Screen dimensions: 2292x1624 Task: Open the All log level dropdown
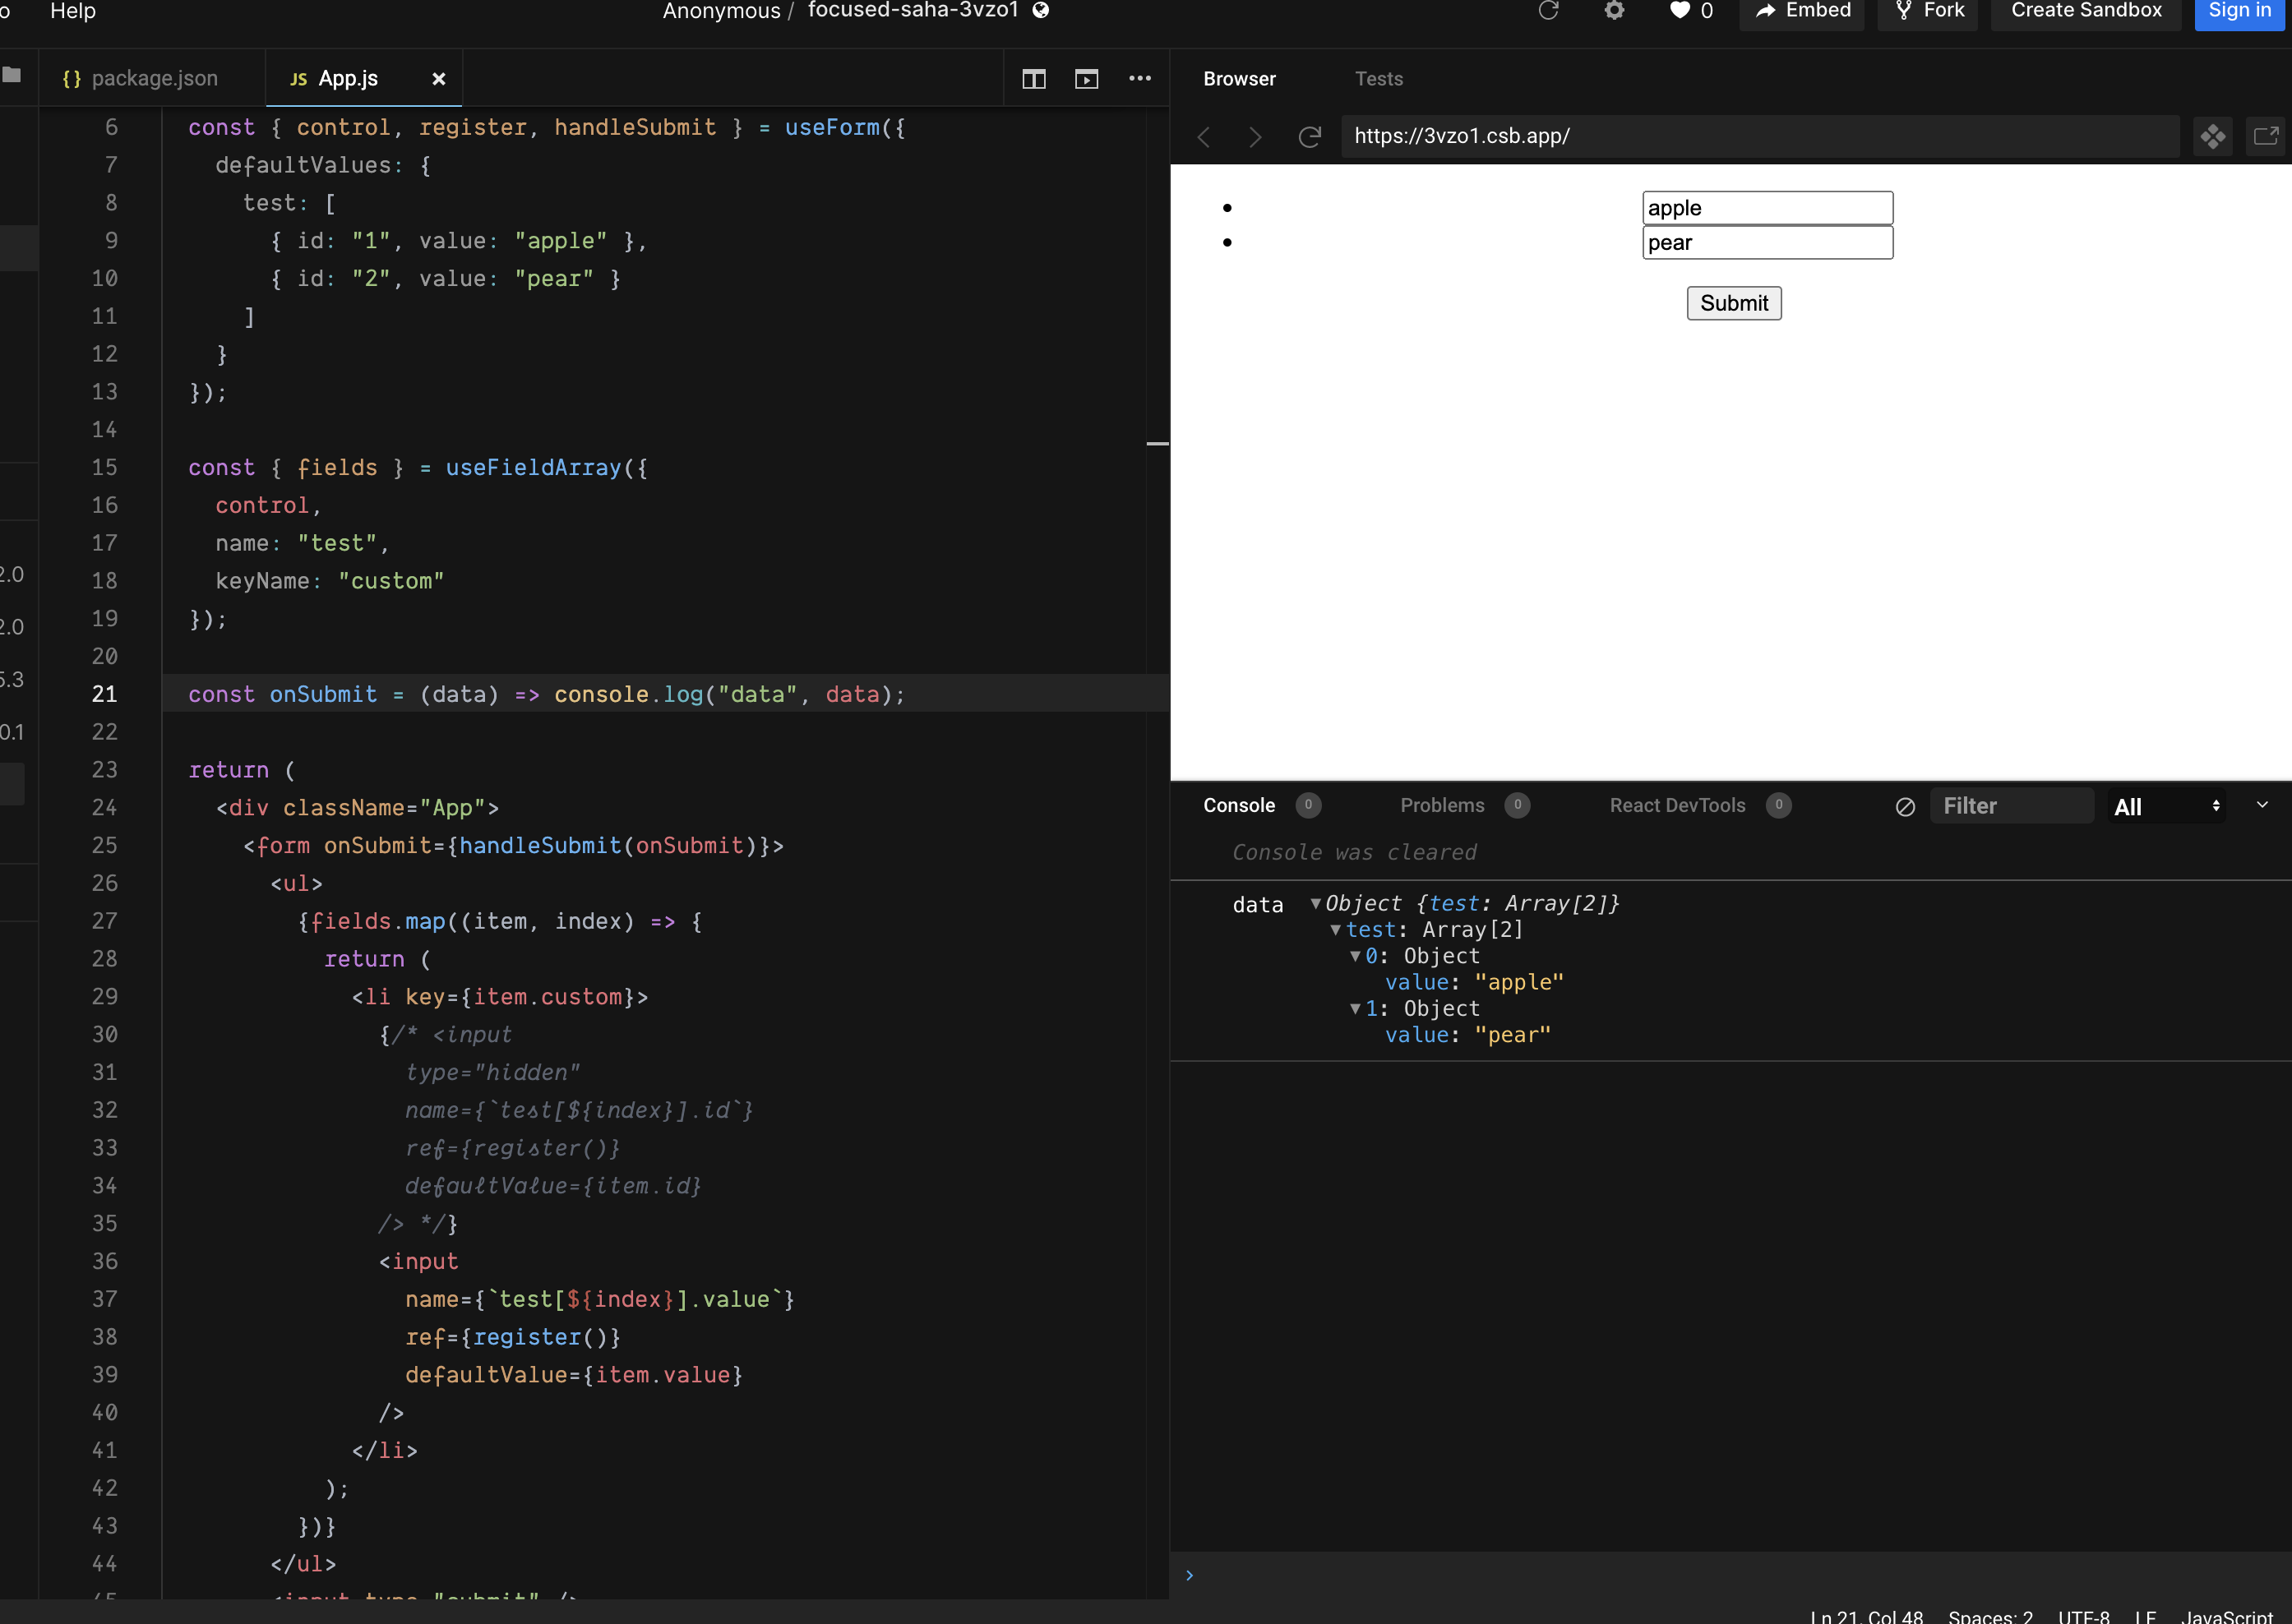coord(2166,806)
